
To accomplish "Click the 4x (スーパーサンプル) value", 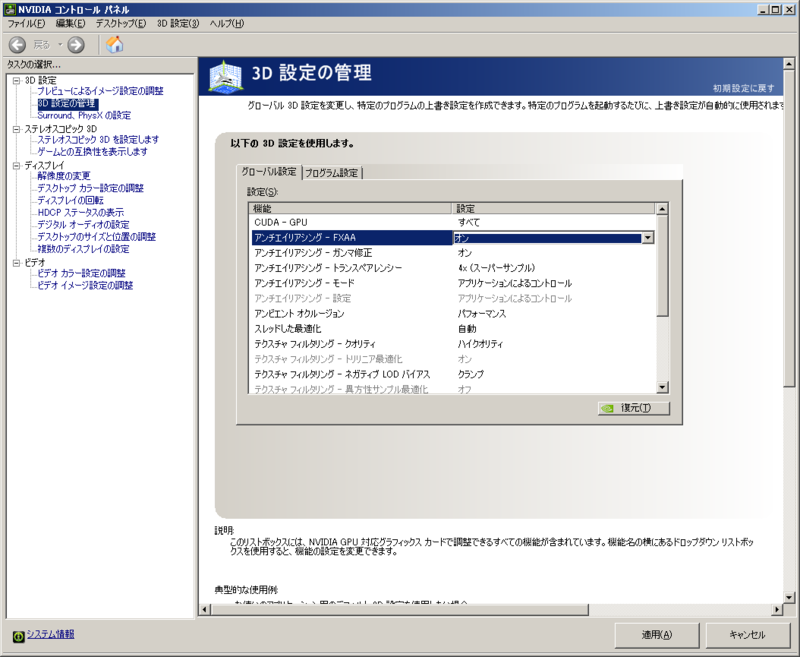I will [x=496, y=268].
